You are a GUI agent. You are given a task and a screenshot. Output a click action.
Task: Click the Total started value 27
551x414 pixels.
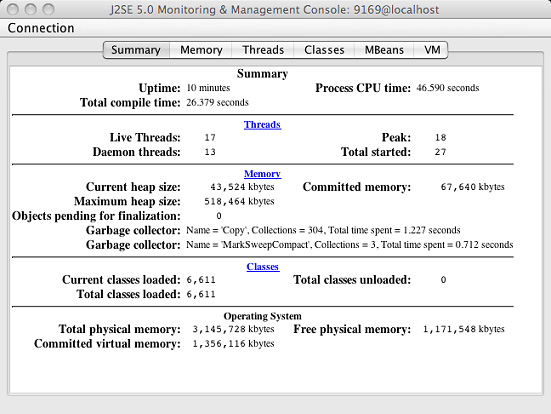click(441, 152)
